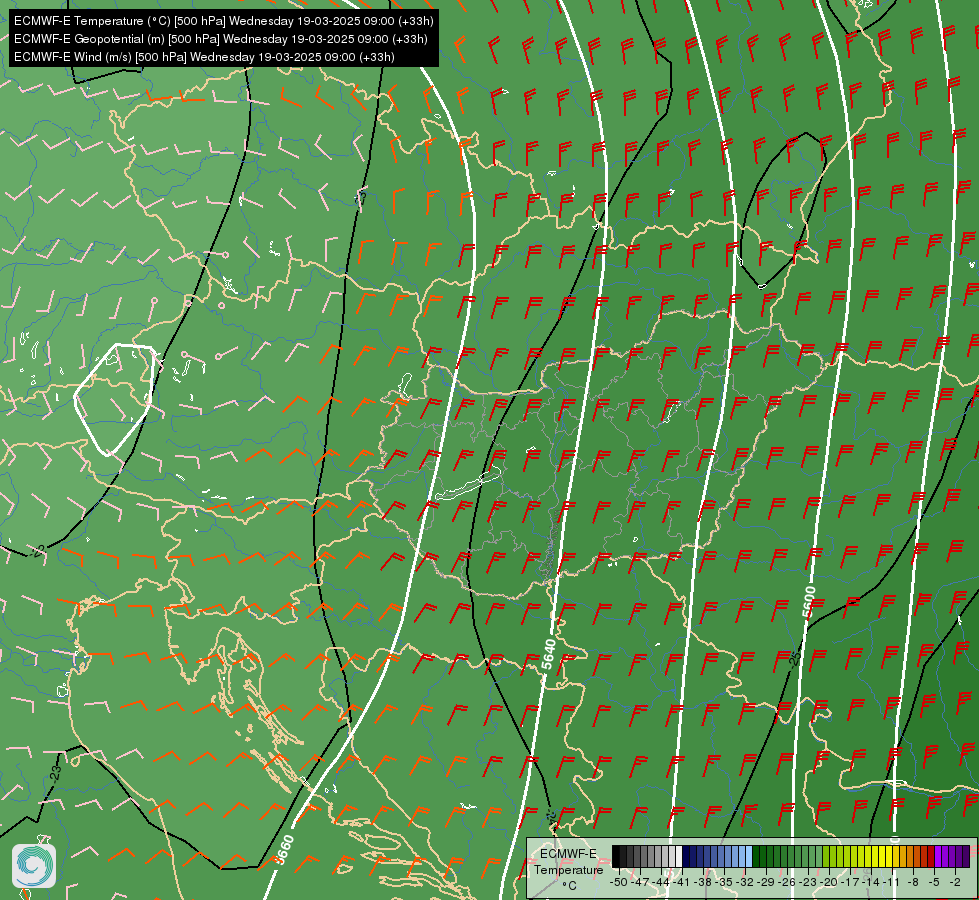Viewport: 979px width, 900px height.
Task: Select the ECMWF-E Temperature 500 hPa title line
Action: pyautogui.click(x=224, y=21)
